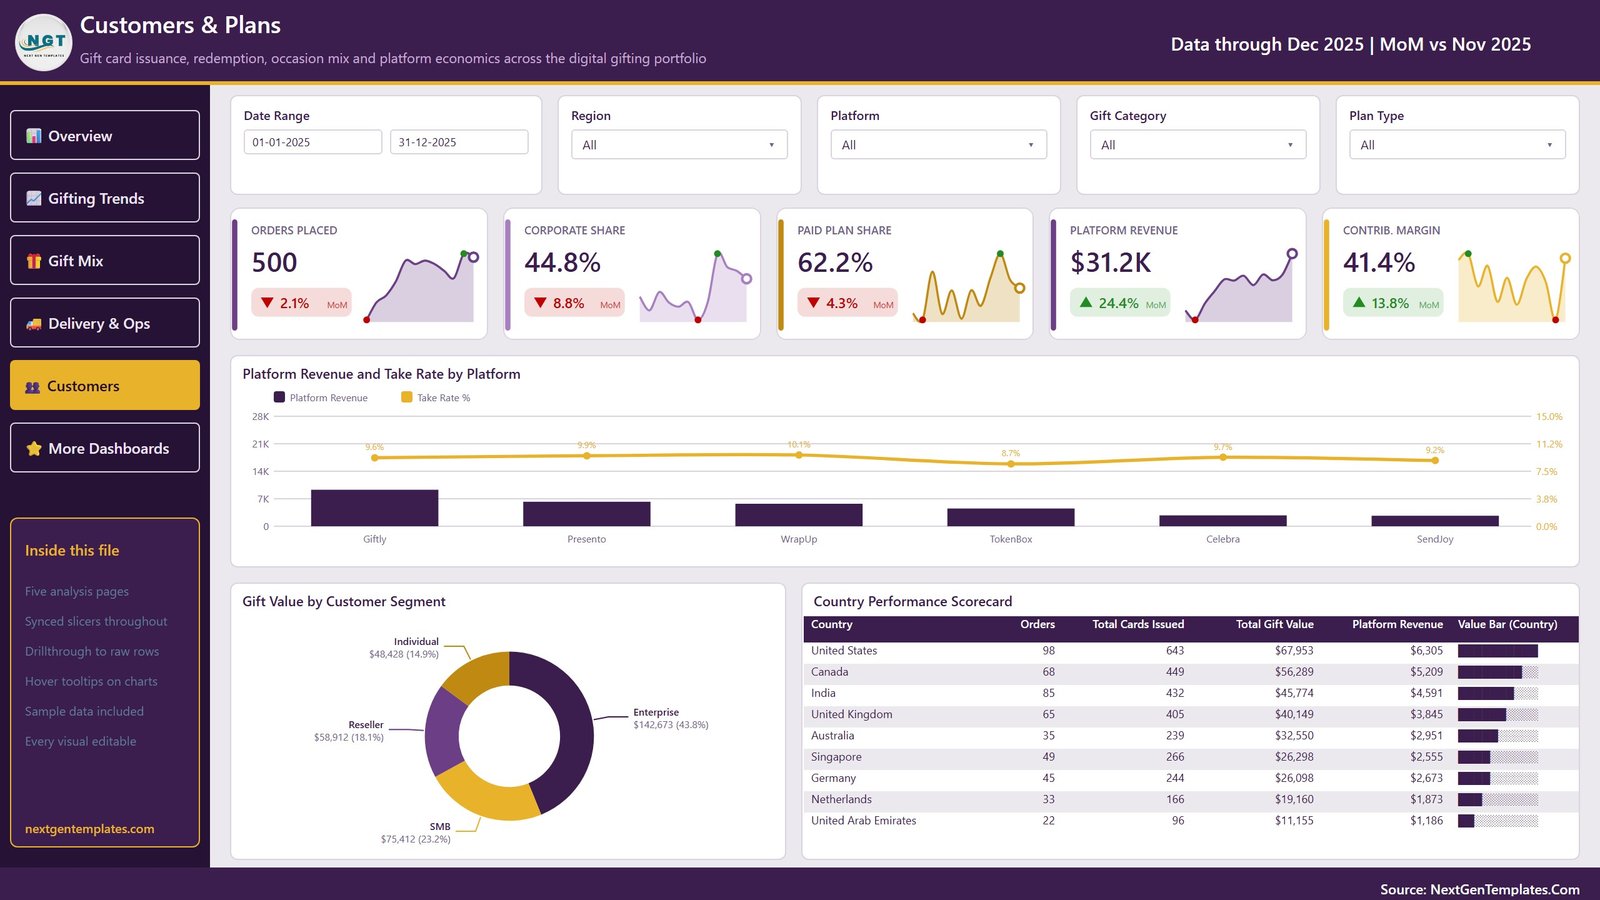Click the $32,550 gift value for Australia

click(1294, 736)
